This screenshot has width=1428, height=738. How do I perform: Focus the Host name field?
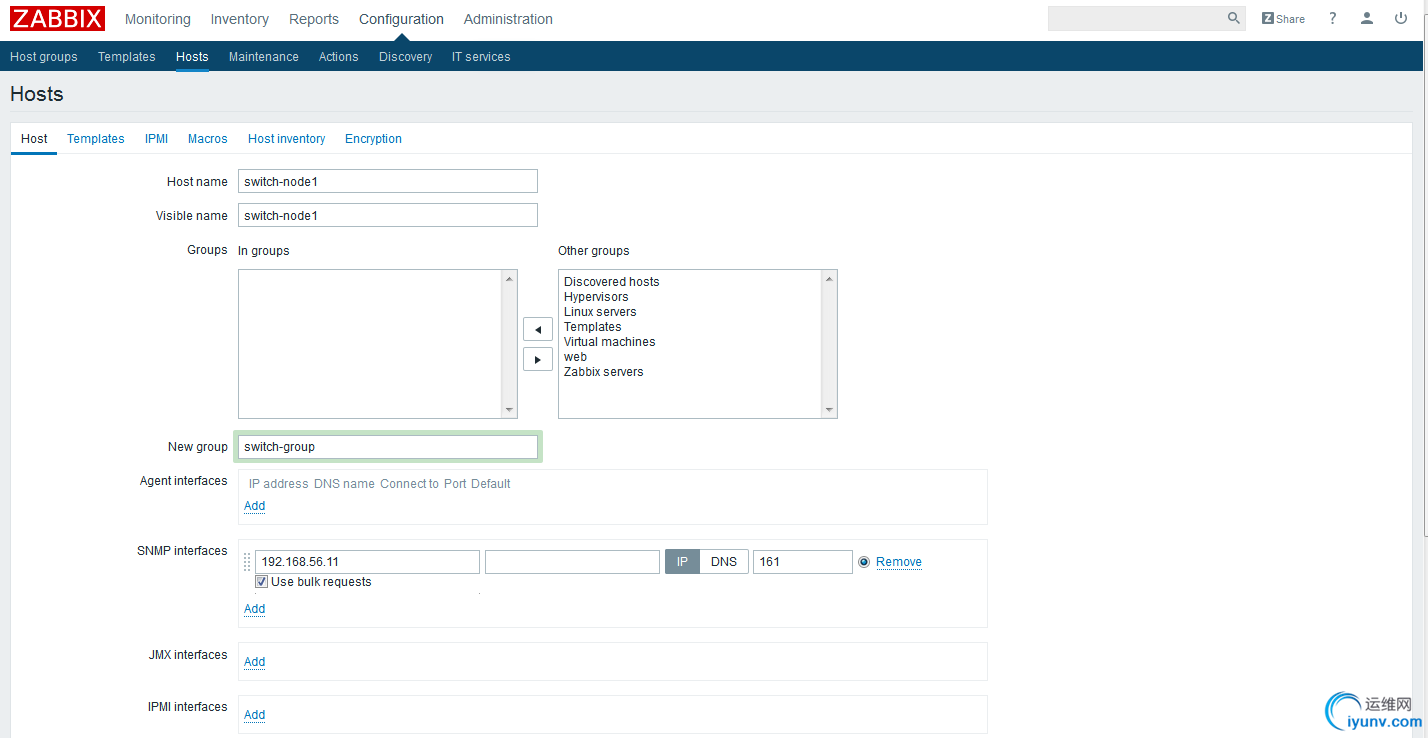[x=388, y=181]
